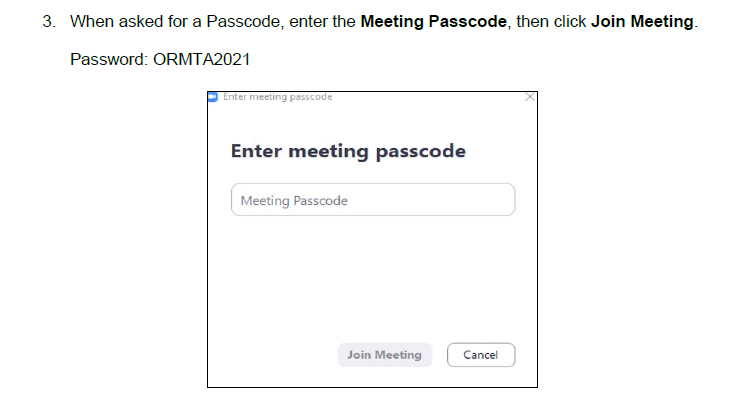Click the step number 3 list marker
Screen dimensions: 735x413
[x=48, y=22]
